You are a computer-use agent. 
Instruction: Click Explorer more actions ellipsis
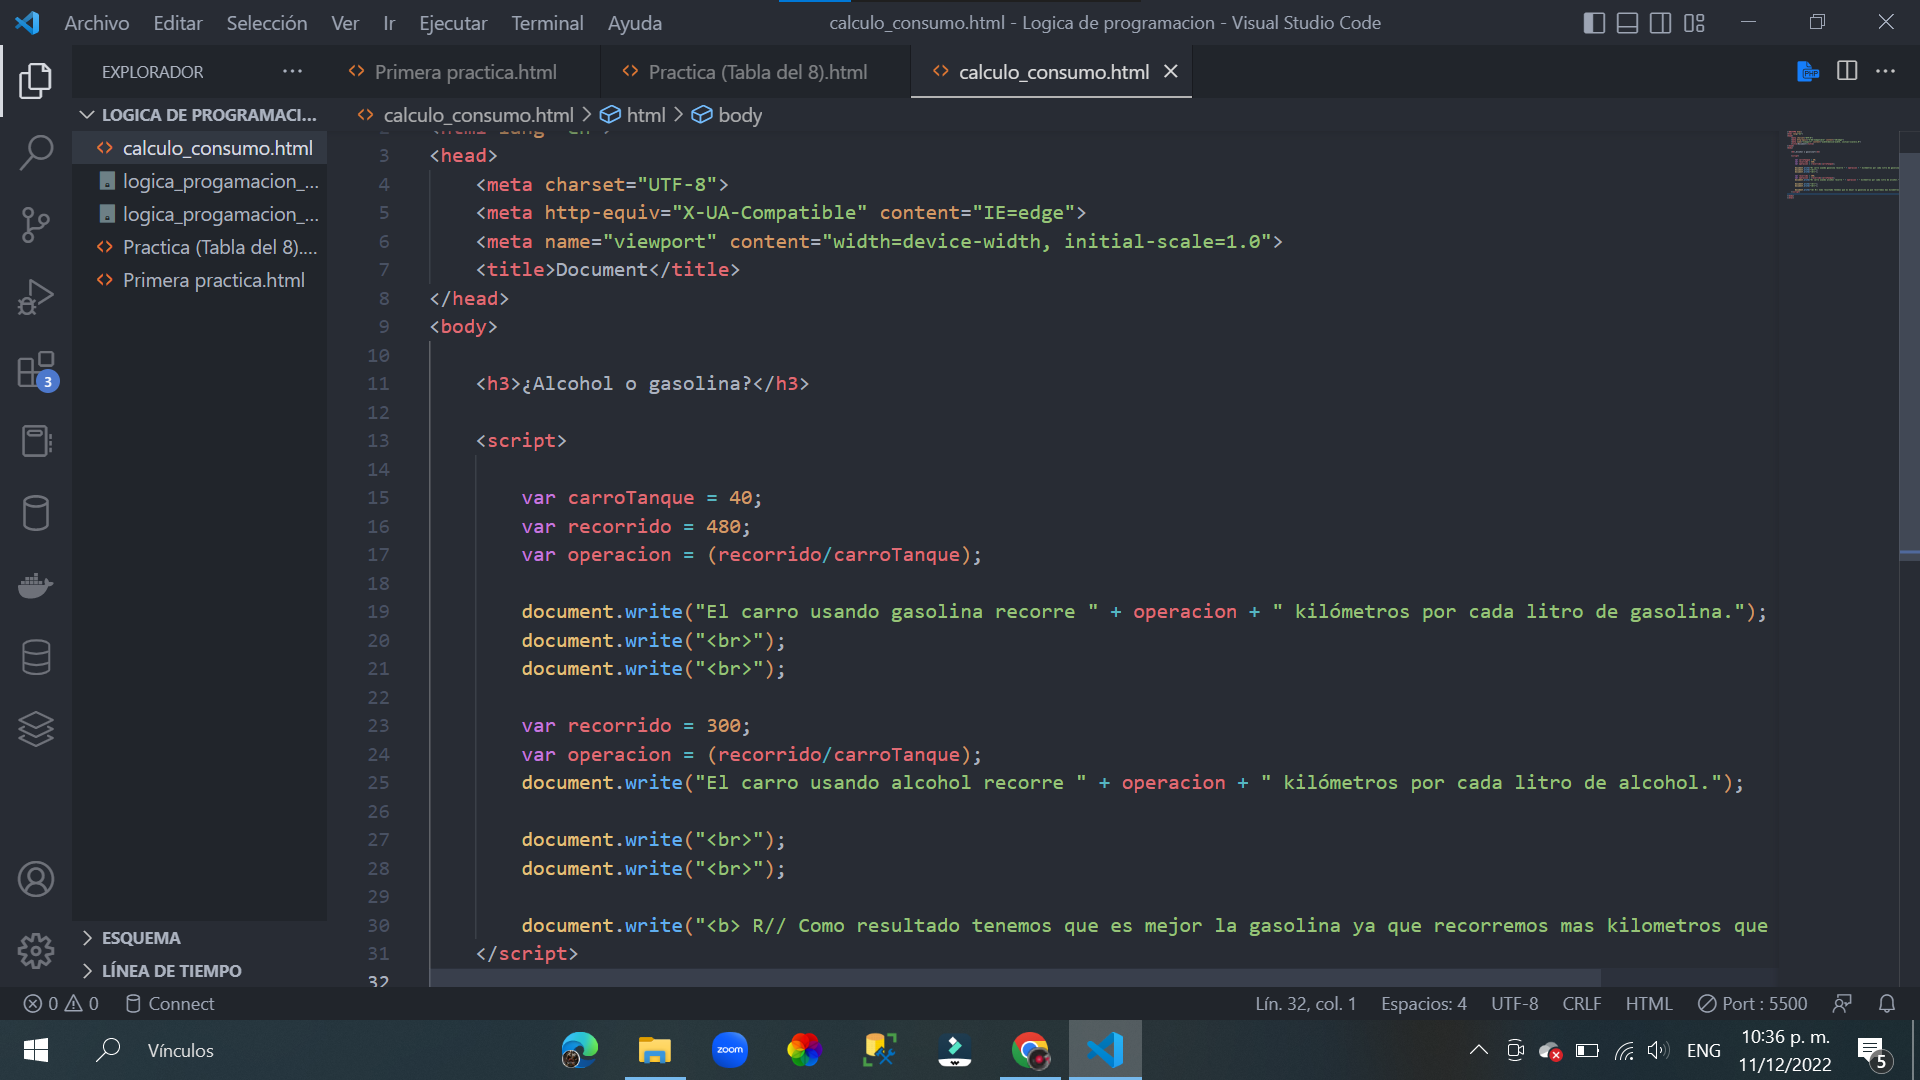(292, 72)
